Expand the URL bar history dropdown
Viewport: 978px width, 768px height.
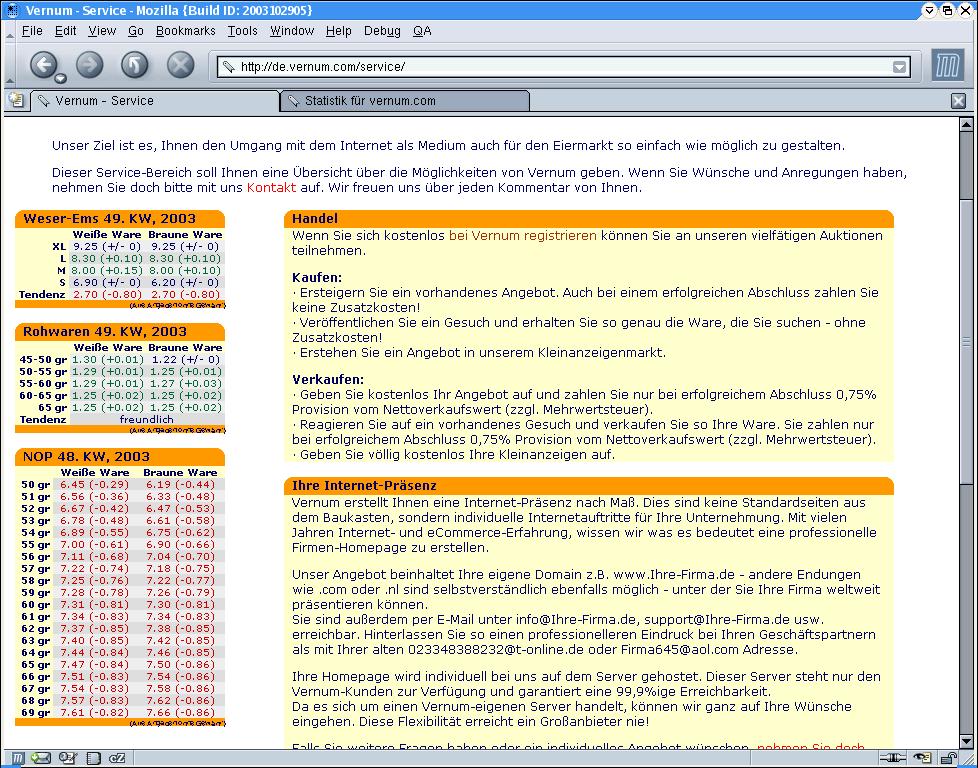(x=899, y=67)
